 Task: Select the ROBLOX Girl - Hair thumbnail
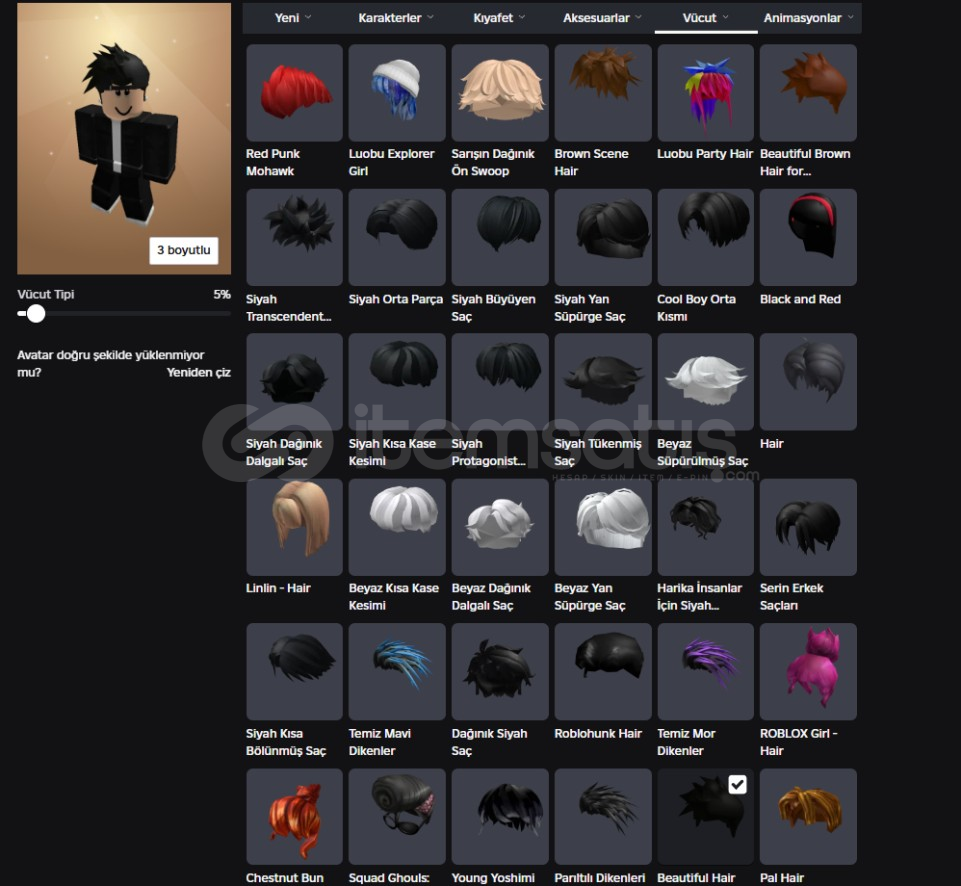click(x=808, y=672)
